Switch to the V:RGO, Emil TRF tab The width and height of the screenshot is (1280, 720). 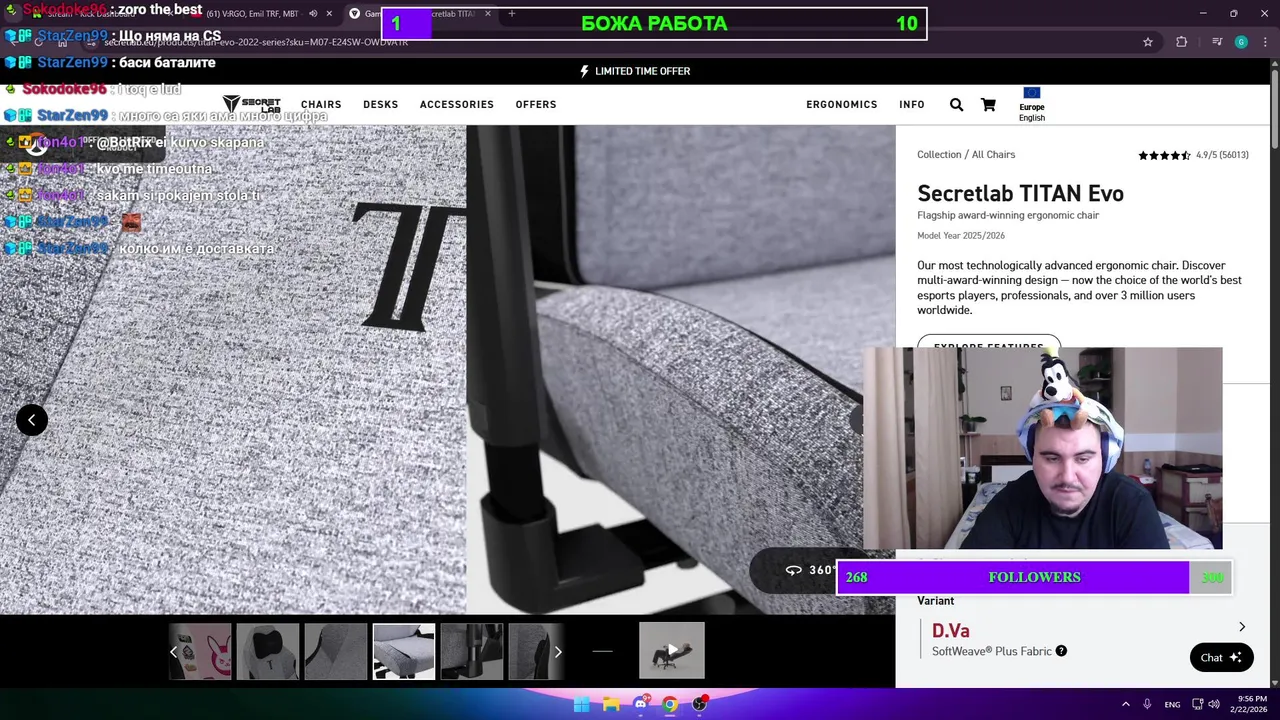[253, 14]
